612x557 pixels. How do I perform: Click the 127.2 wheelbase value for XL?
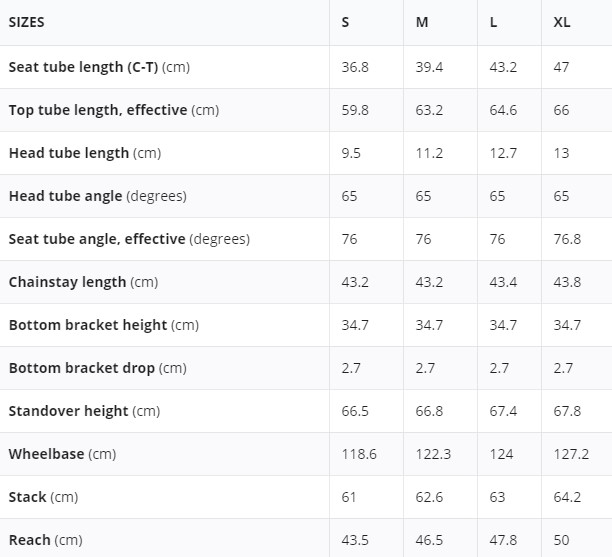pyautogui.click(x=571, y=454)
